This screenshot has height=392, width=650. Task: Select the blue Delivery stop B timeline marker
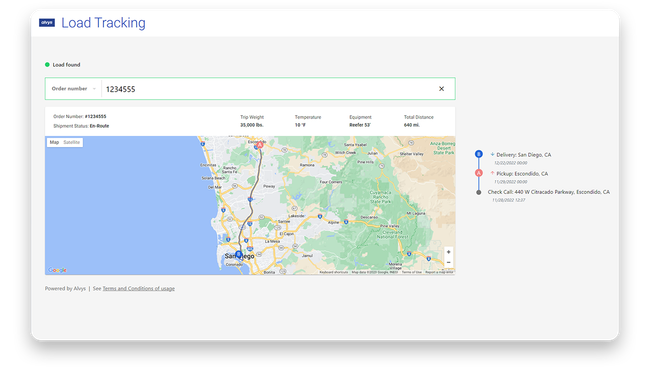479,154
